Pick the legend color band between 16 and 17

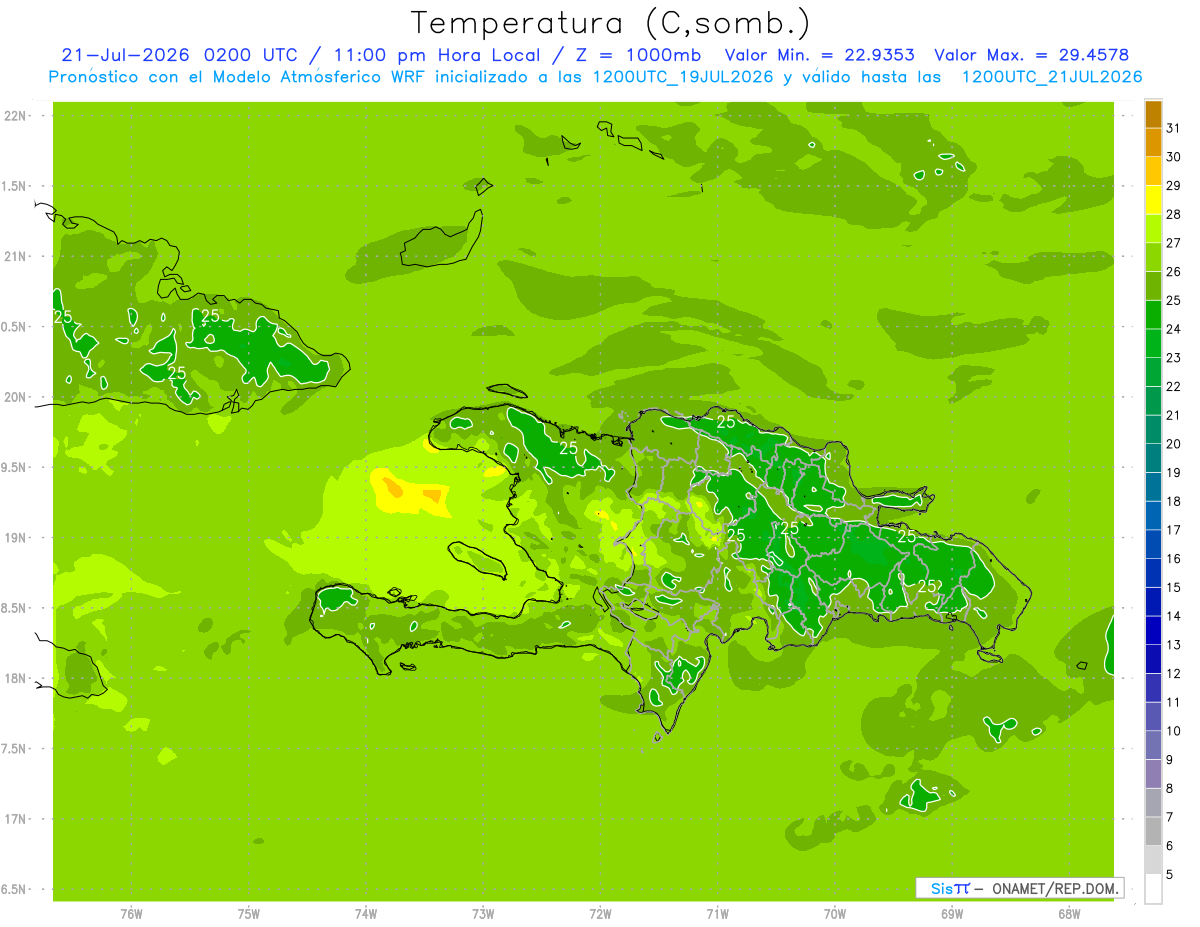tap(1153, 545)
